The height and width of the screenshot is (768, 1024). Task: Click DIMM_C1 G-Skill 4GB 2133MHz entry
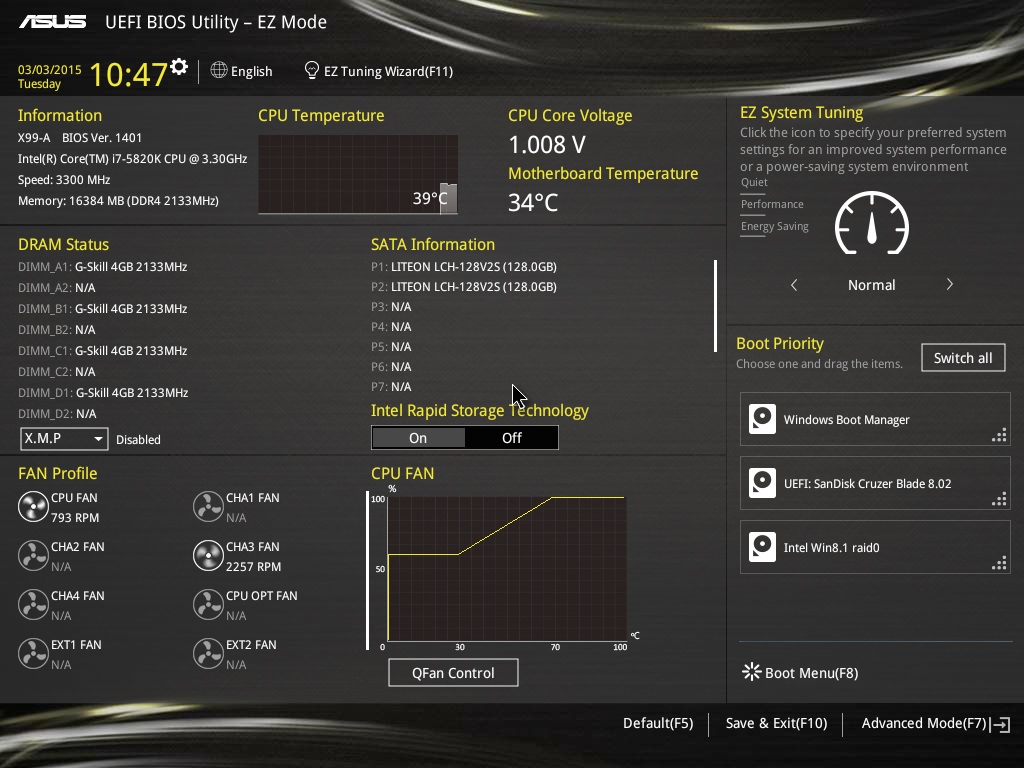103,351
